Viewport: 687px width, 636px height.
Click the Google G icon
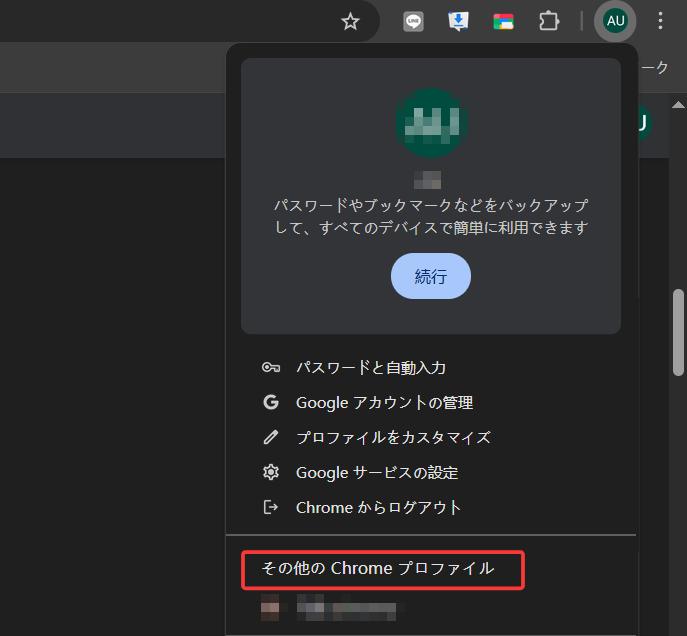(271, 402)
